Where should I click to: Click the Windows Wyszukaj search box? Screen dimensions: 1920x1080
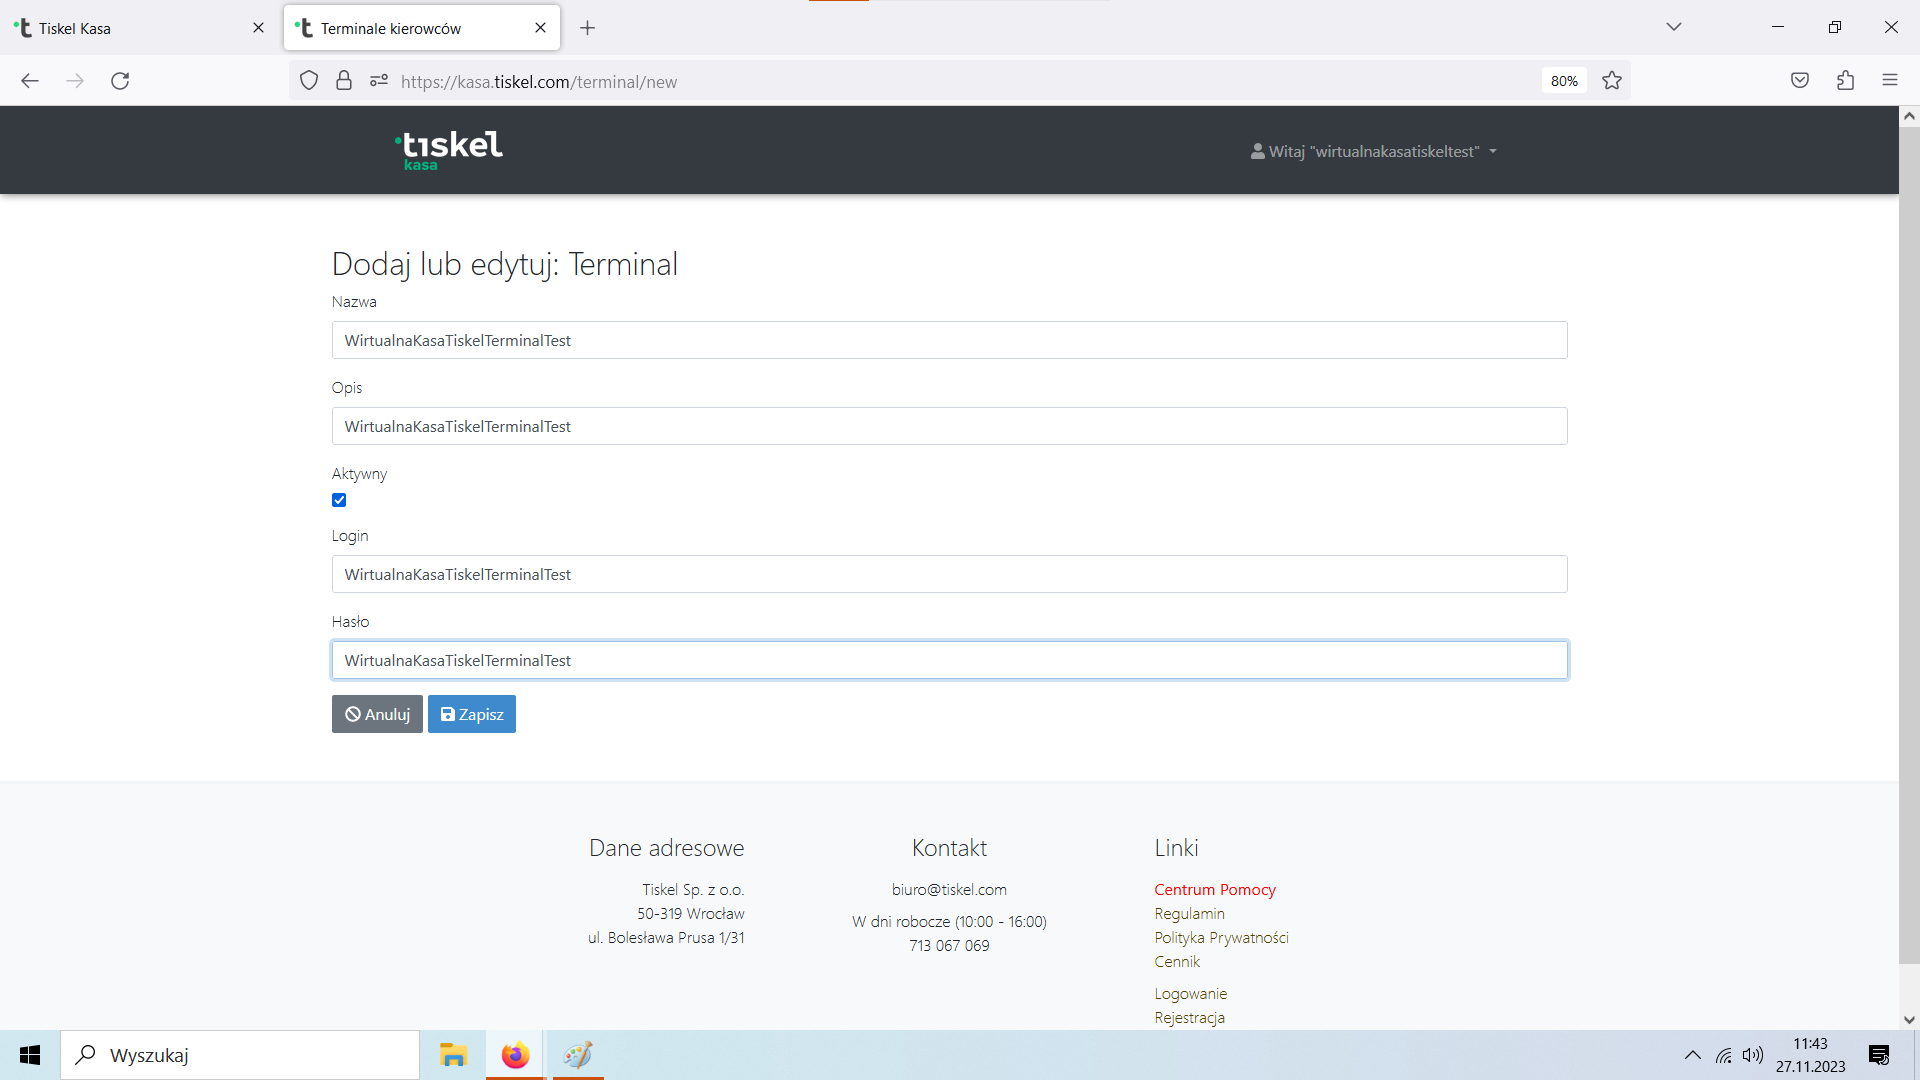[x=240, y=1055]
